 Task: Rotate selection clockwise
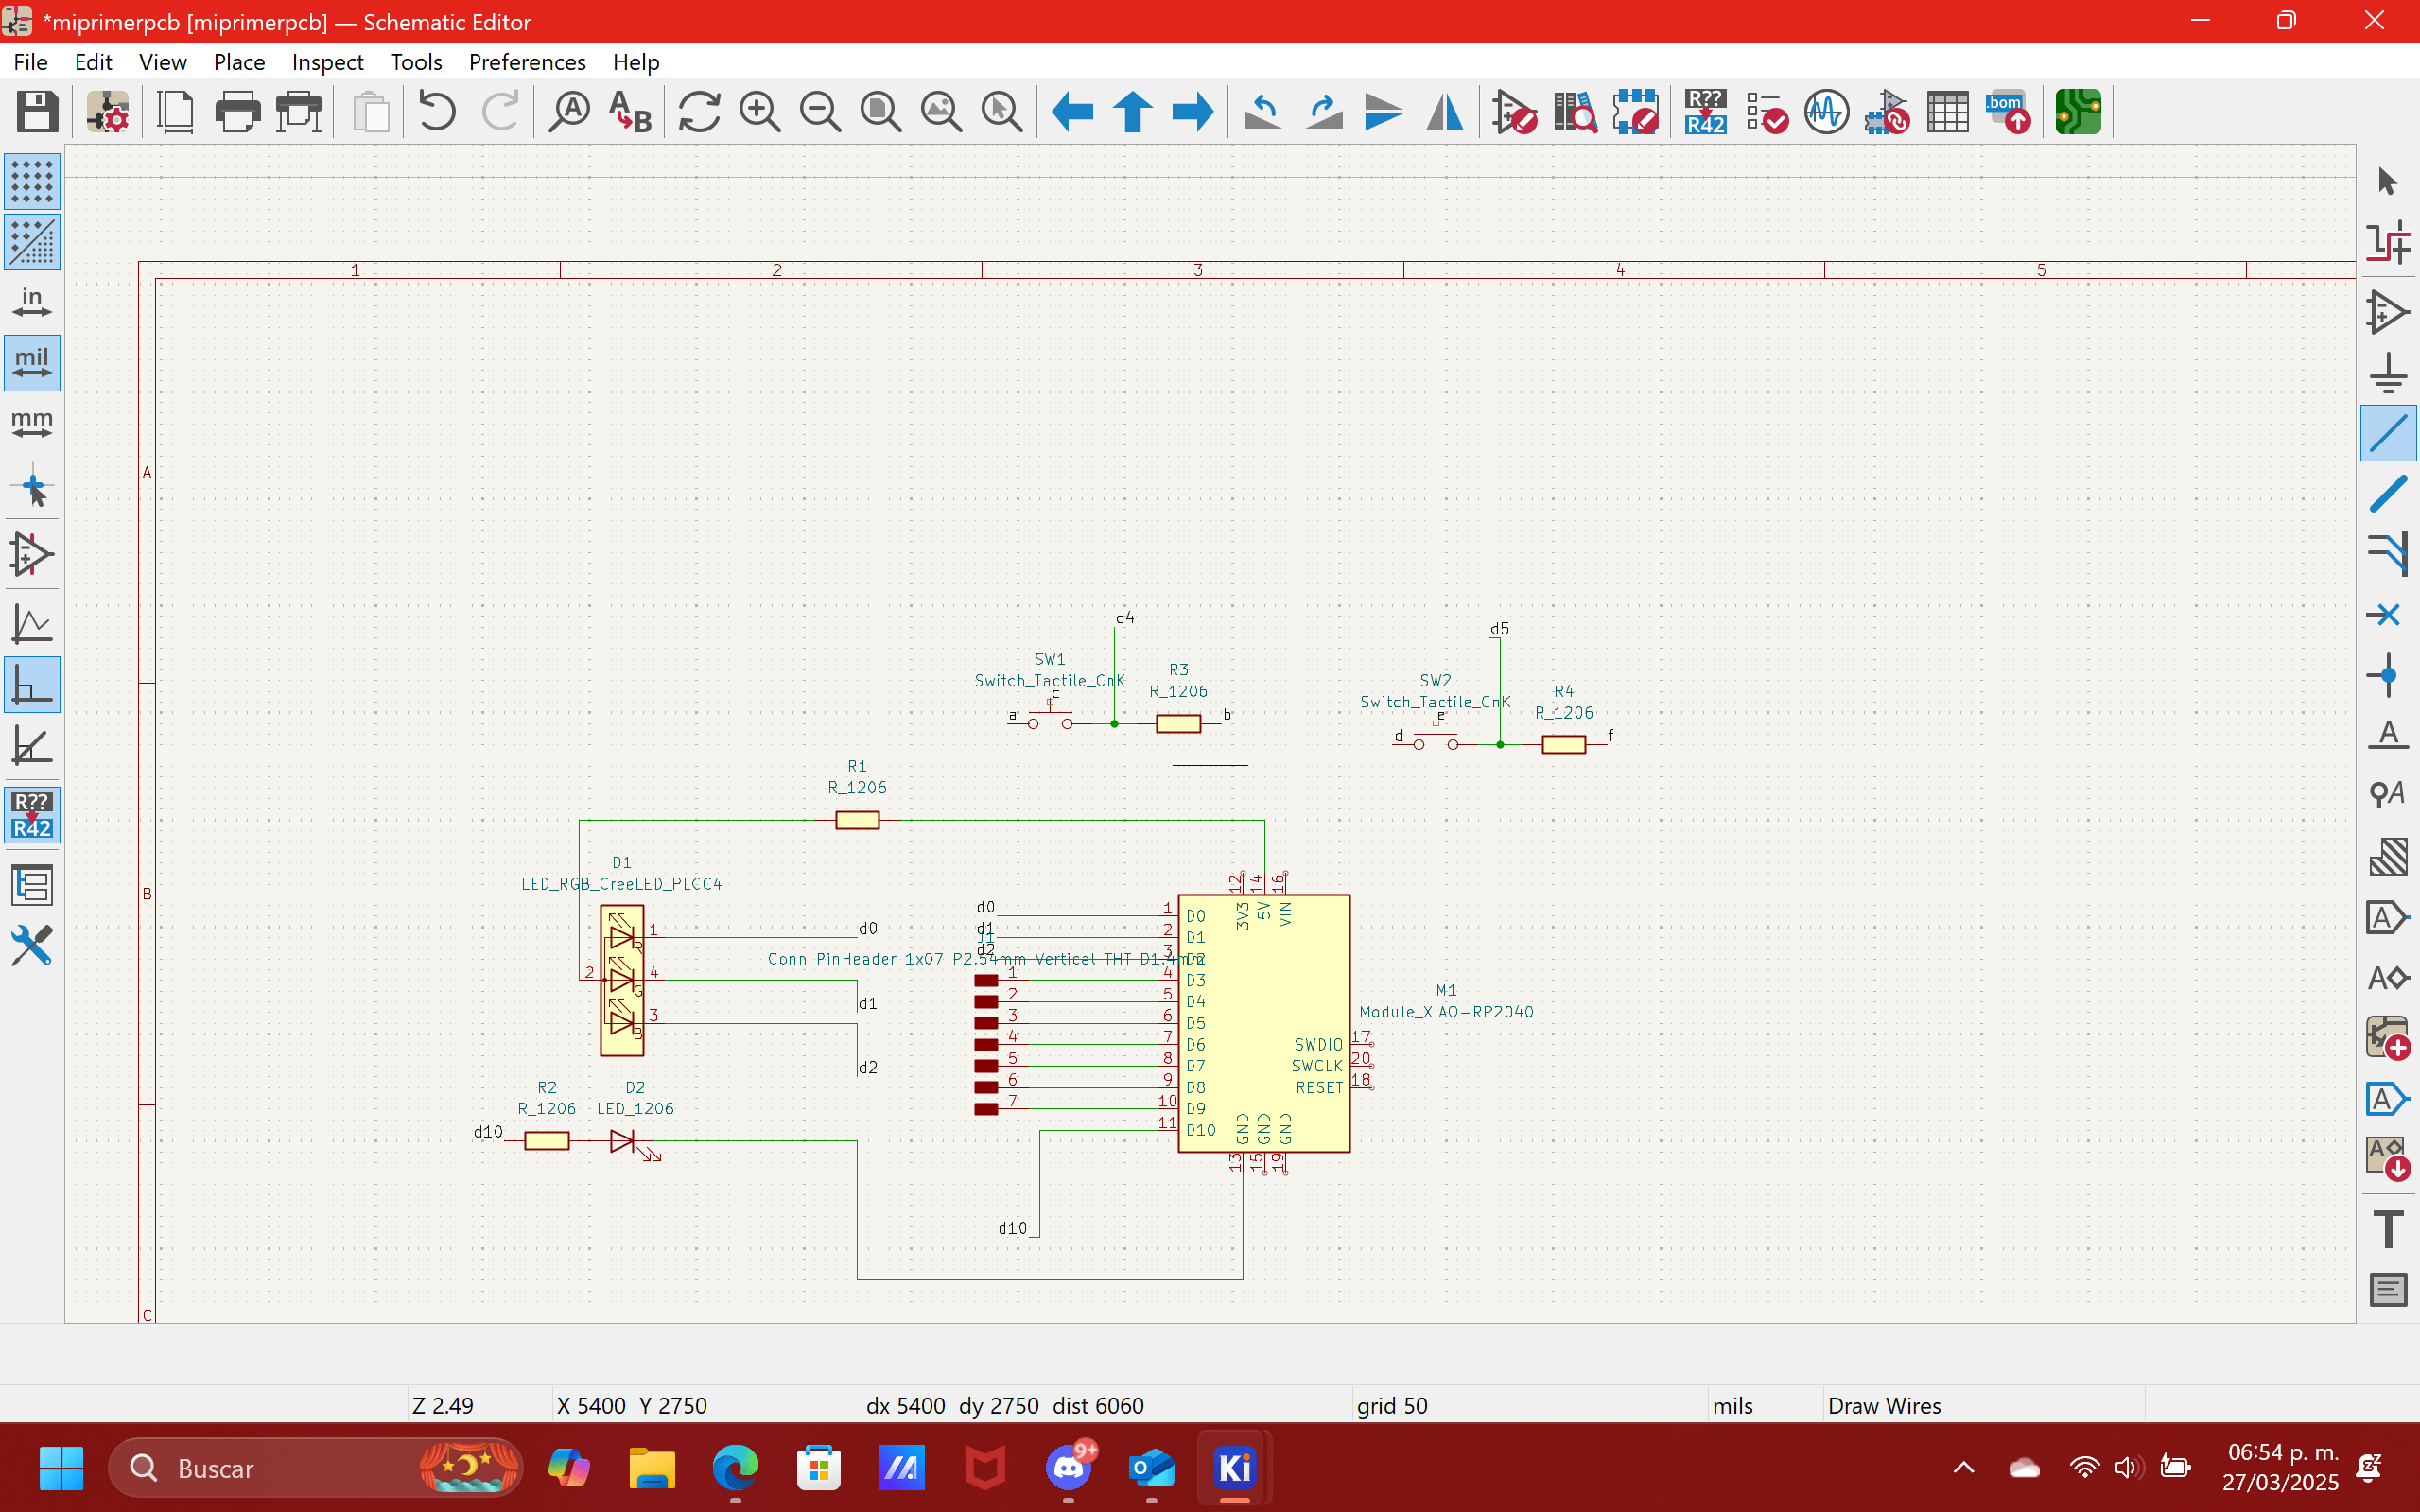coord(1324,111)
